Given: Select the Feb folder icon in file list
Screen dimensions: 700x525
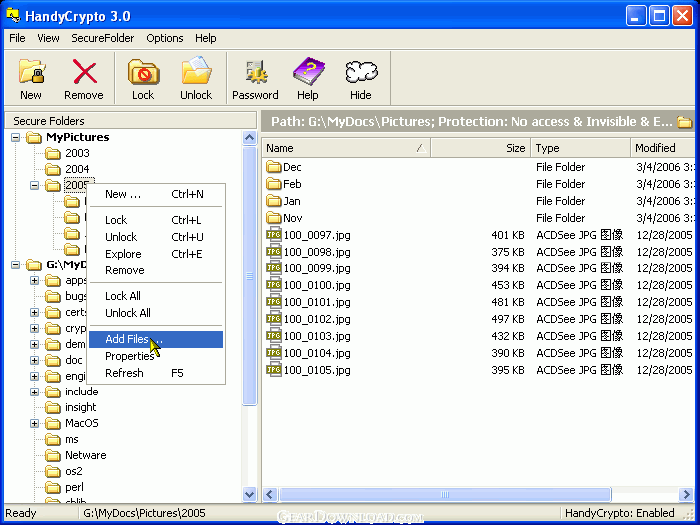Looking at the screenshot, I should click(x=274, y=184).
